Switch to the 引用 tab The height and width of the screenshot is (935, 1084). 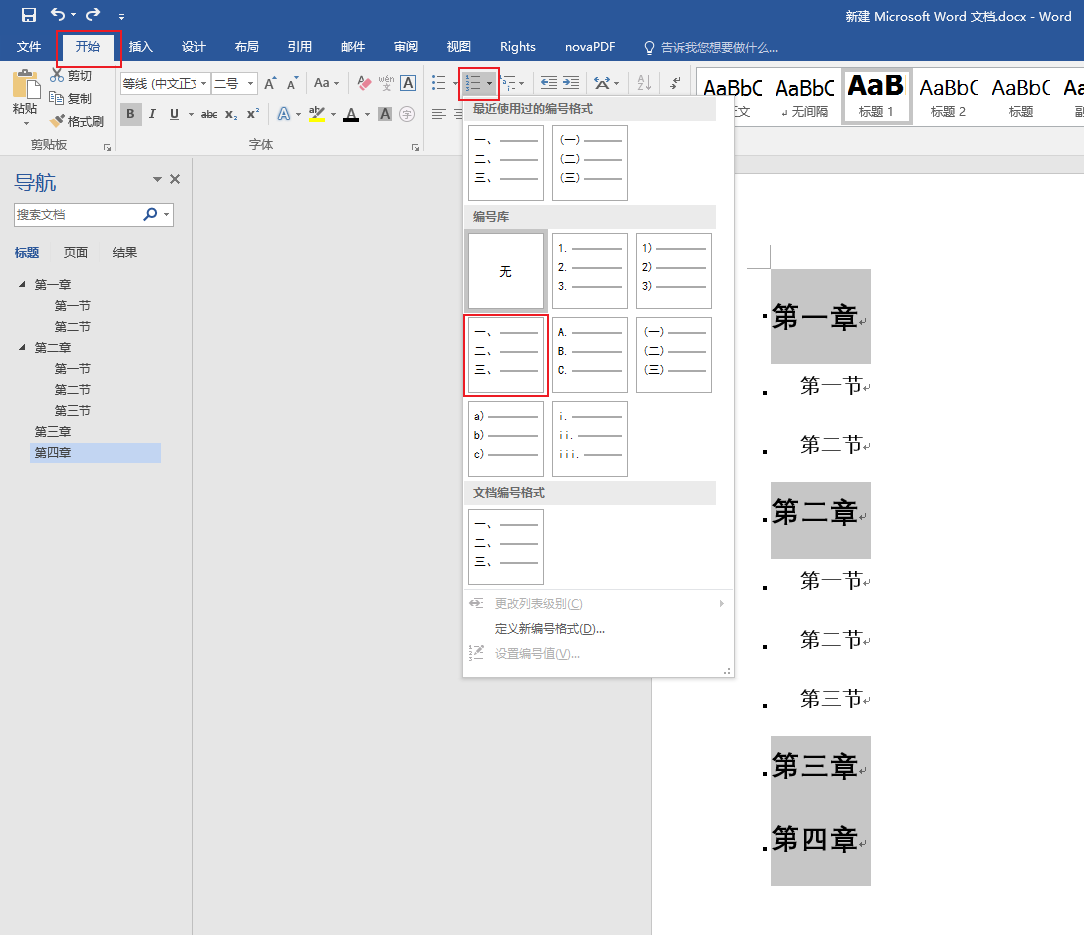point(300,47)
